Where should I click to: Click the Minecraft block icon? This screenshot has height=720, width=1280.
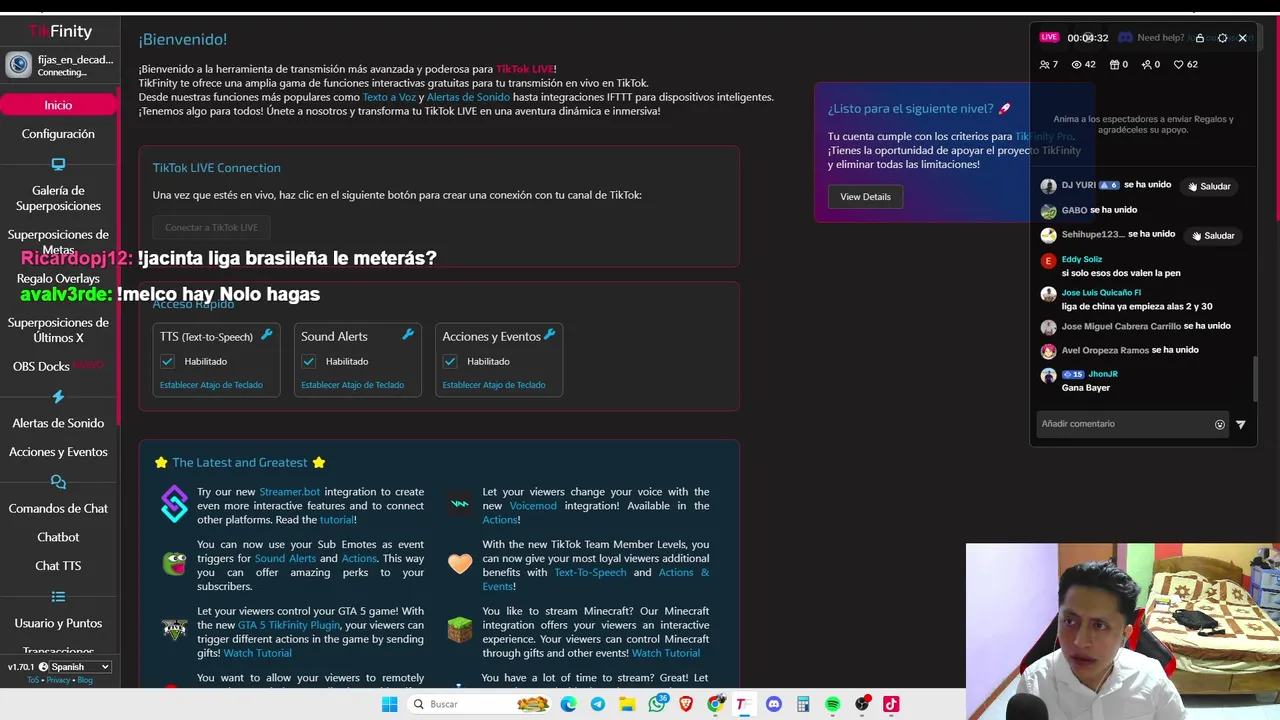point(459,629)
